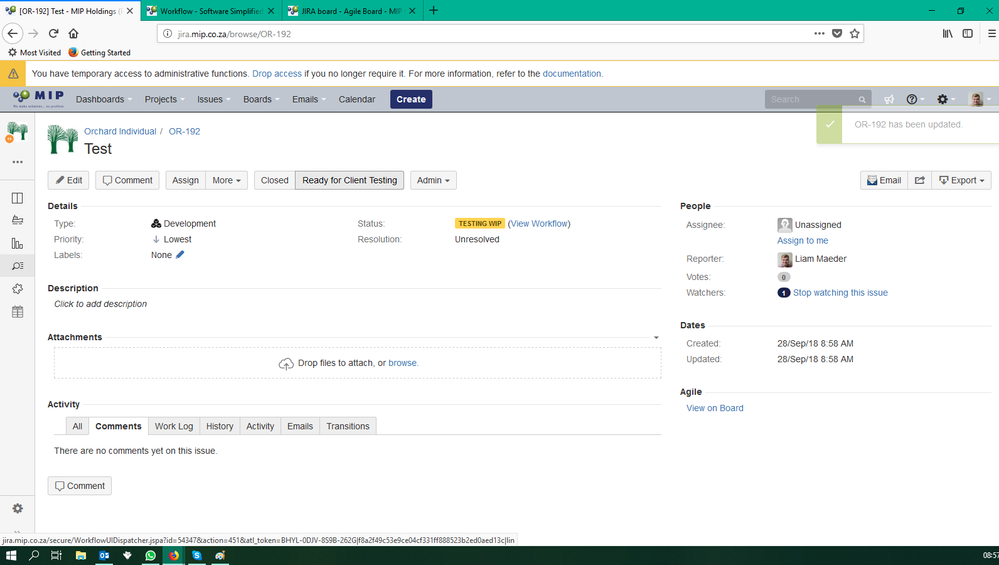Open Firefox hamburger menu
Viewport: 999px width, 565px height.
pyautogui.click(x=991, y=34)
